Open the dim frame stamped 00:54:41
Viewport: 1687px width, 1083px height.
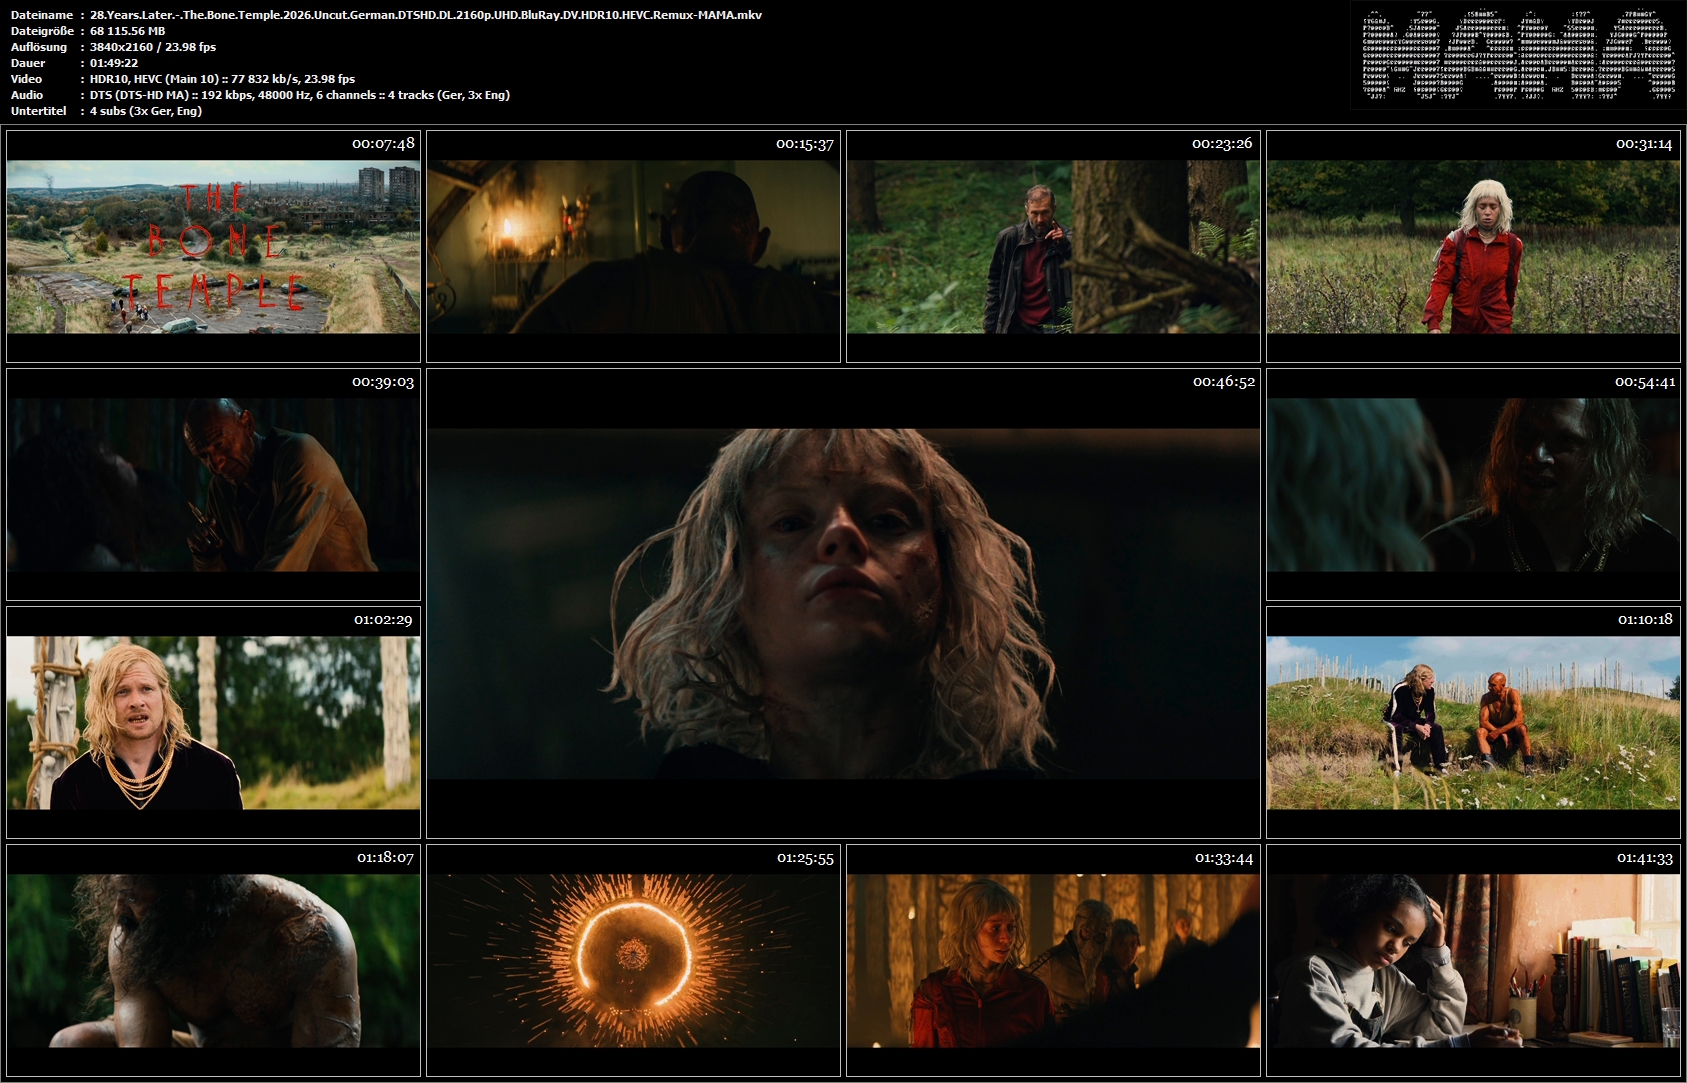(1473, 484)
